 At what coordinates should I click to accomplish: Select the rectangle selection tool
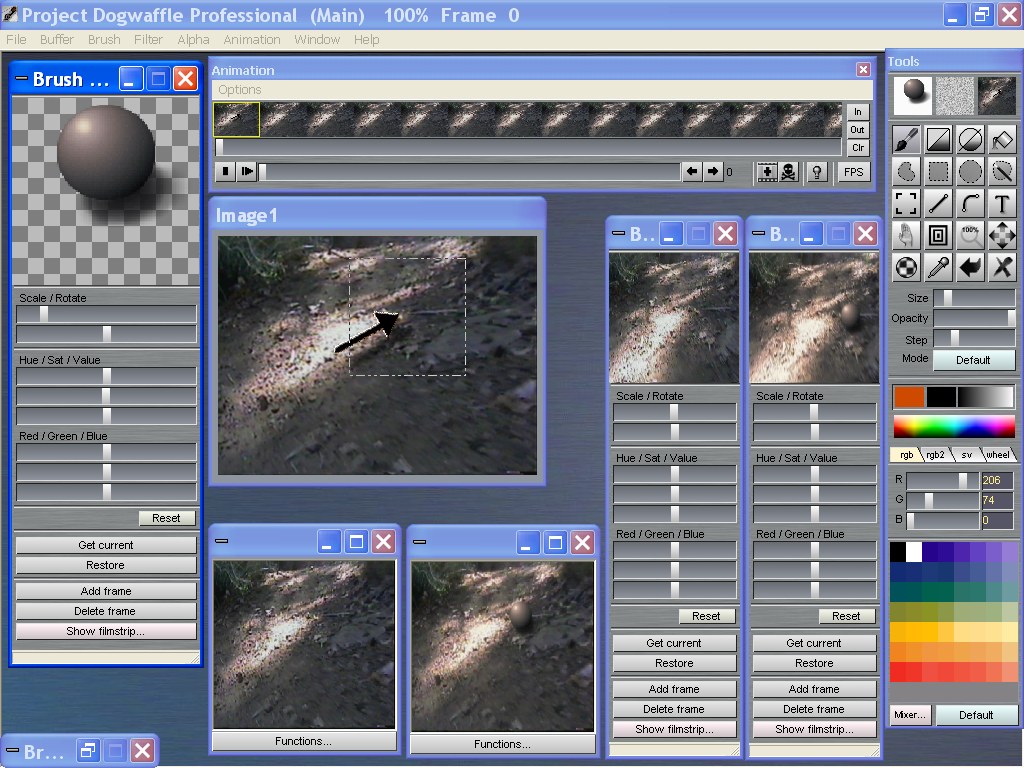coord(938,172)
